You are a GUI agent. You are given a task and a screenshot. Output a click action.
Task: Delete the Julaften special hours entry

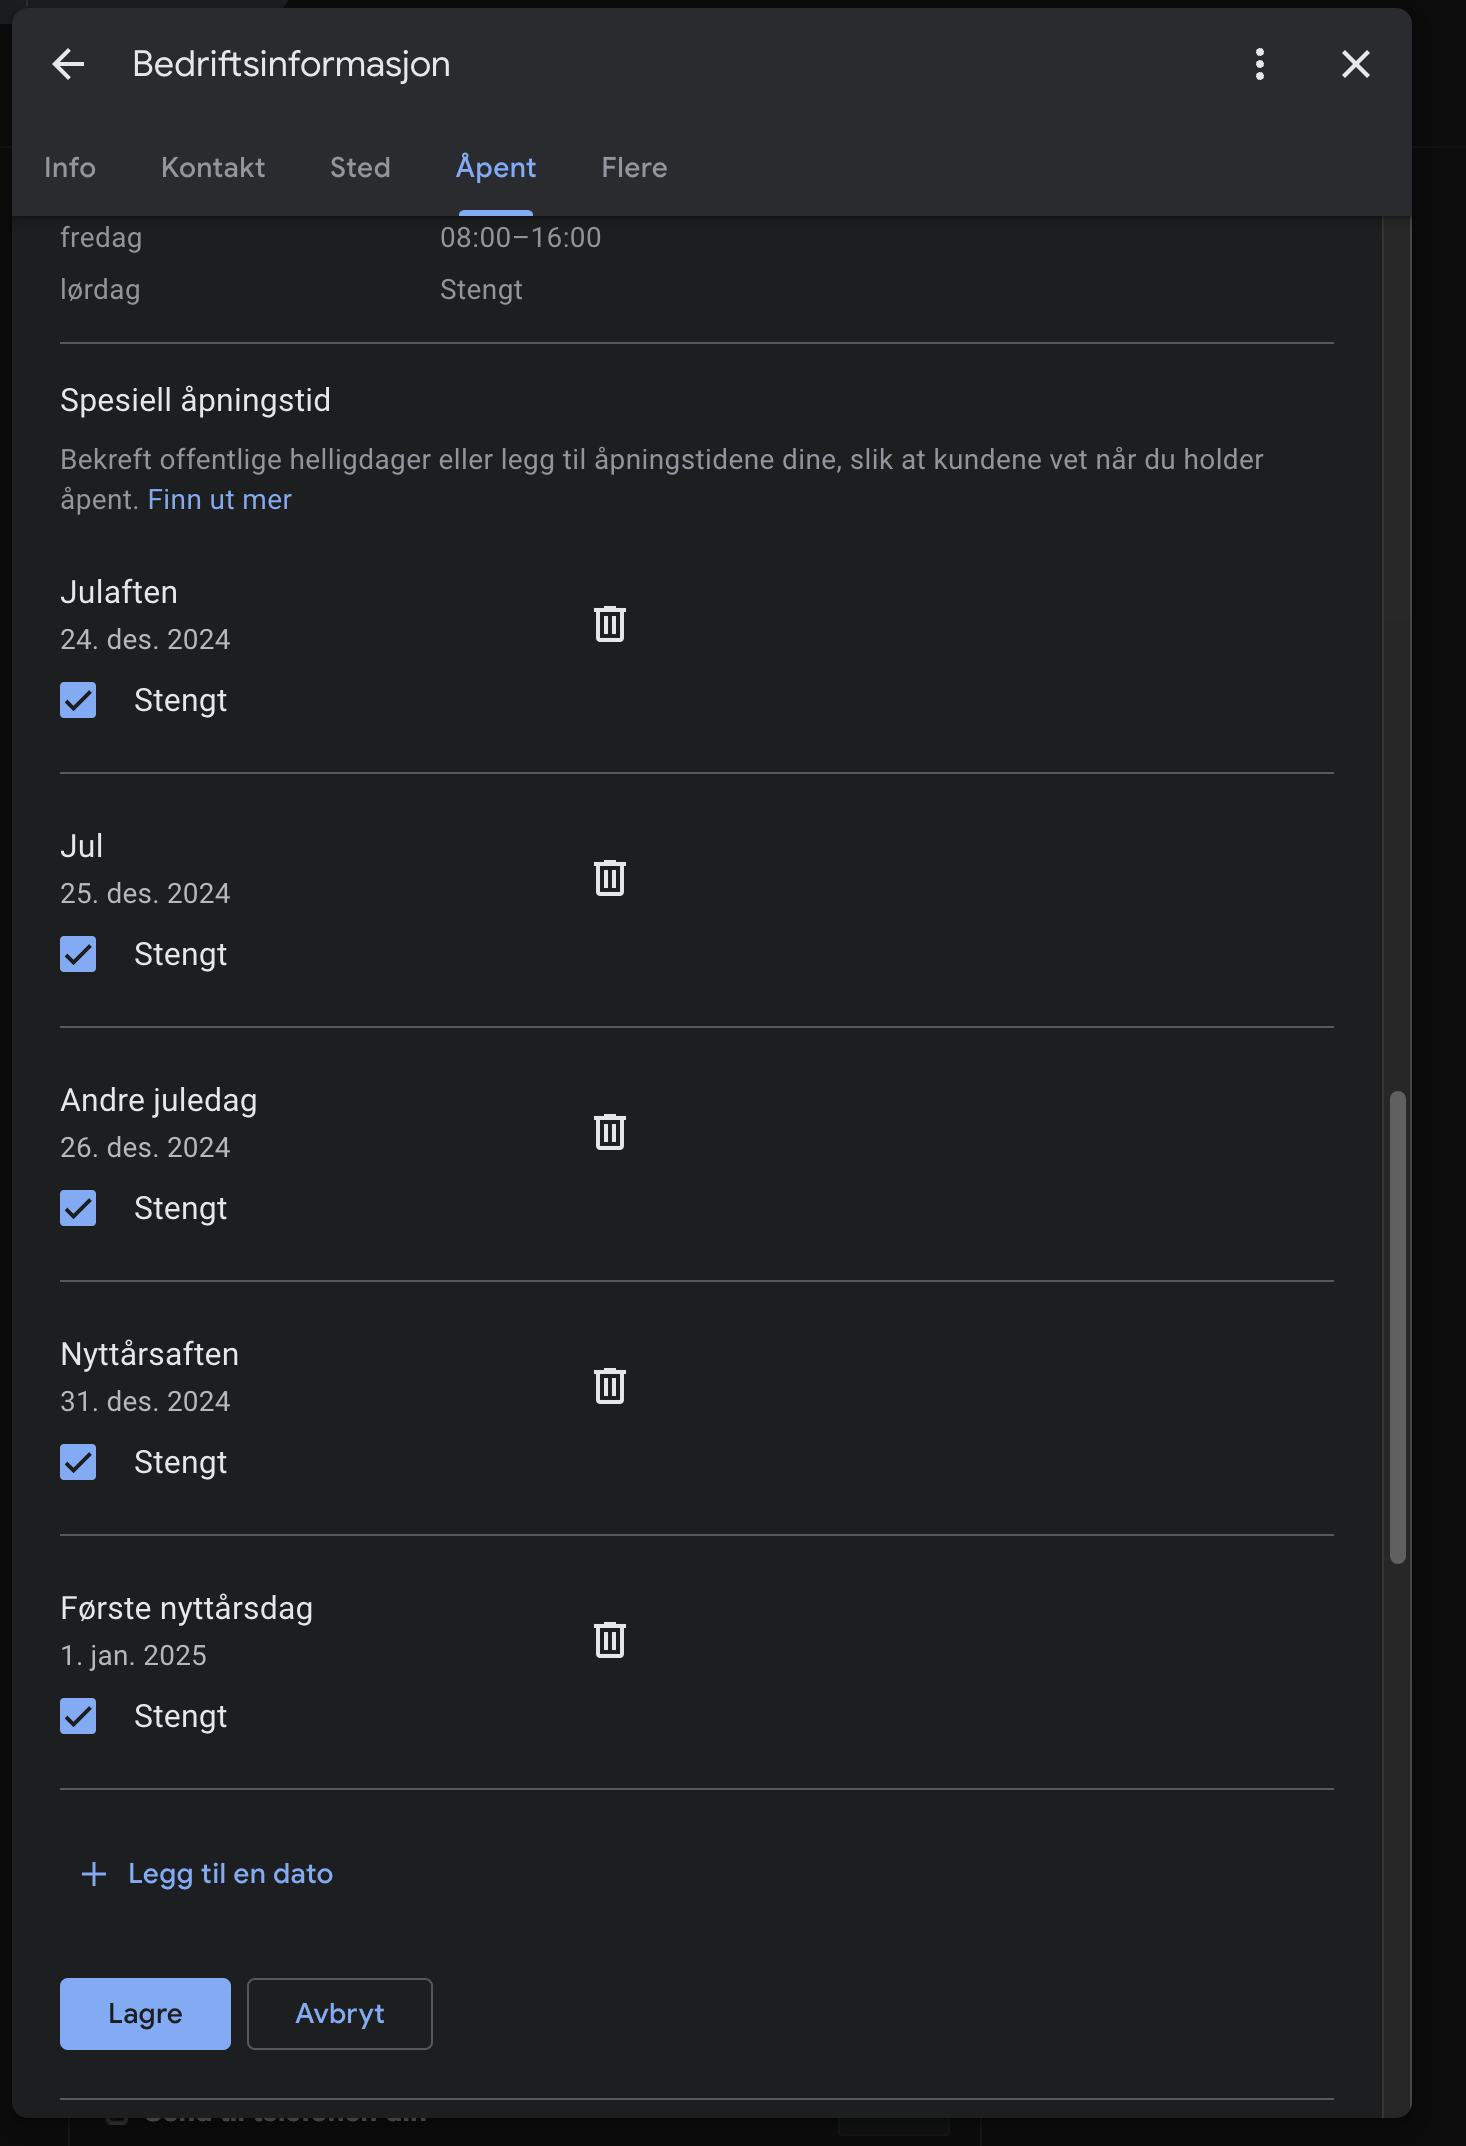coord(610,624)
